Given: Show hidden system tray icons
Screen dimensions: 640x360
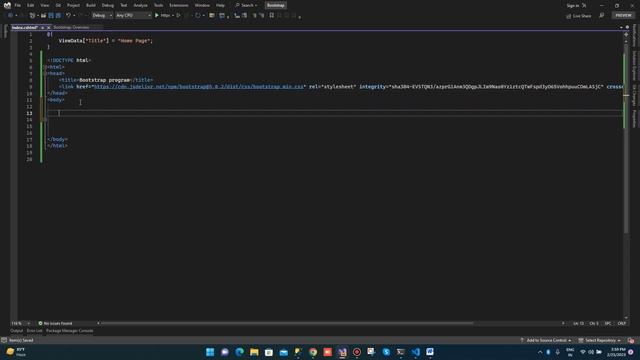Looking at the screenshot, I should (x=540, y=352).
